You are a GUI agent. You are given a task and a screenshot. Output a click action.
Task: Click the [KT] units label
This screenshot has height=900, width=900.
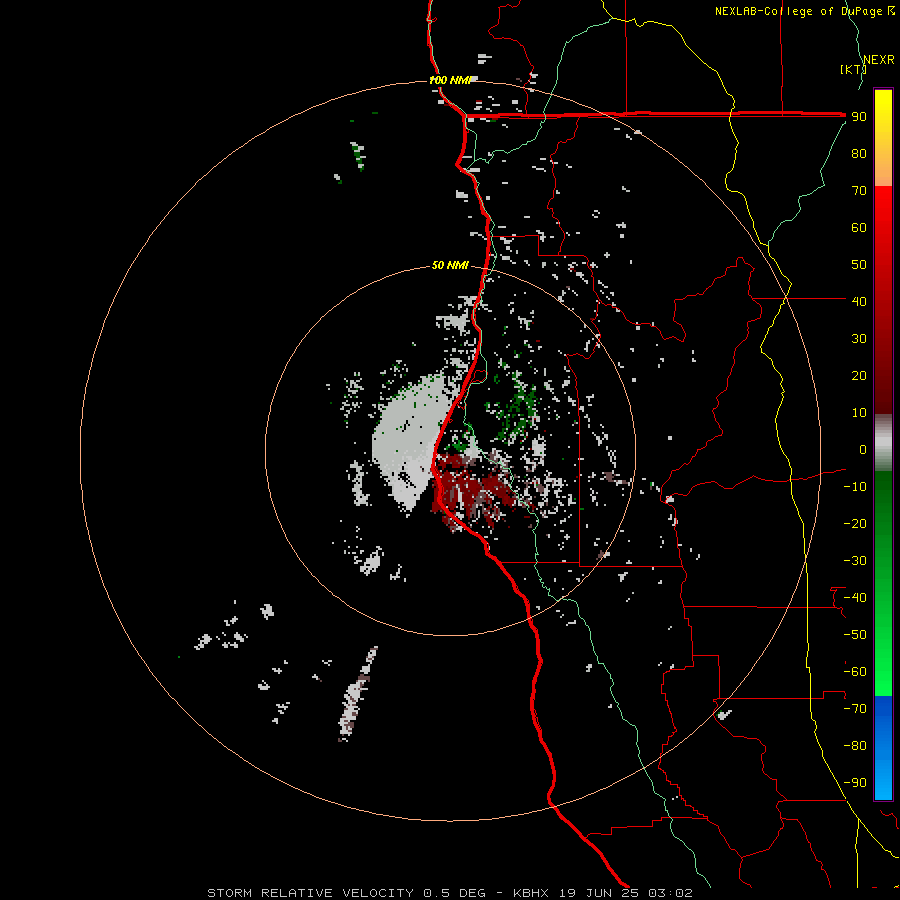[x=853, y=69]
